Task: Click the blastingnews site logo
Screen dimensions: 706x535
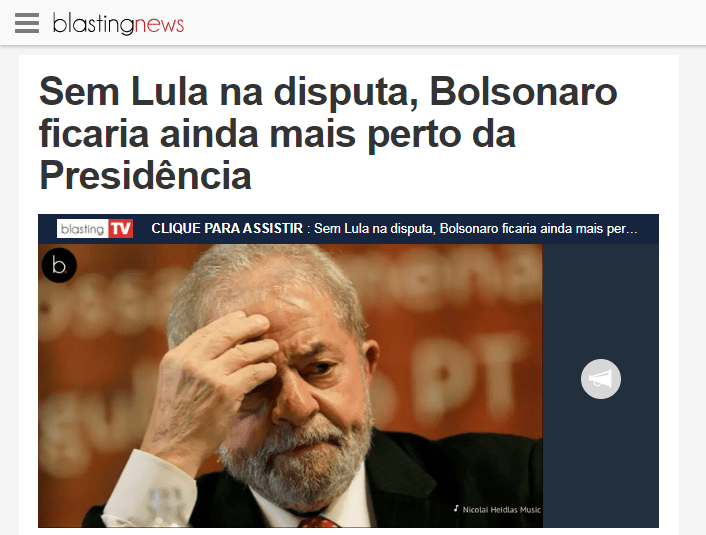Action: tap(118, 23)
